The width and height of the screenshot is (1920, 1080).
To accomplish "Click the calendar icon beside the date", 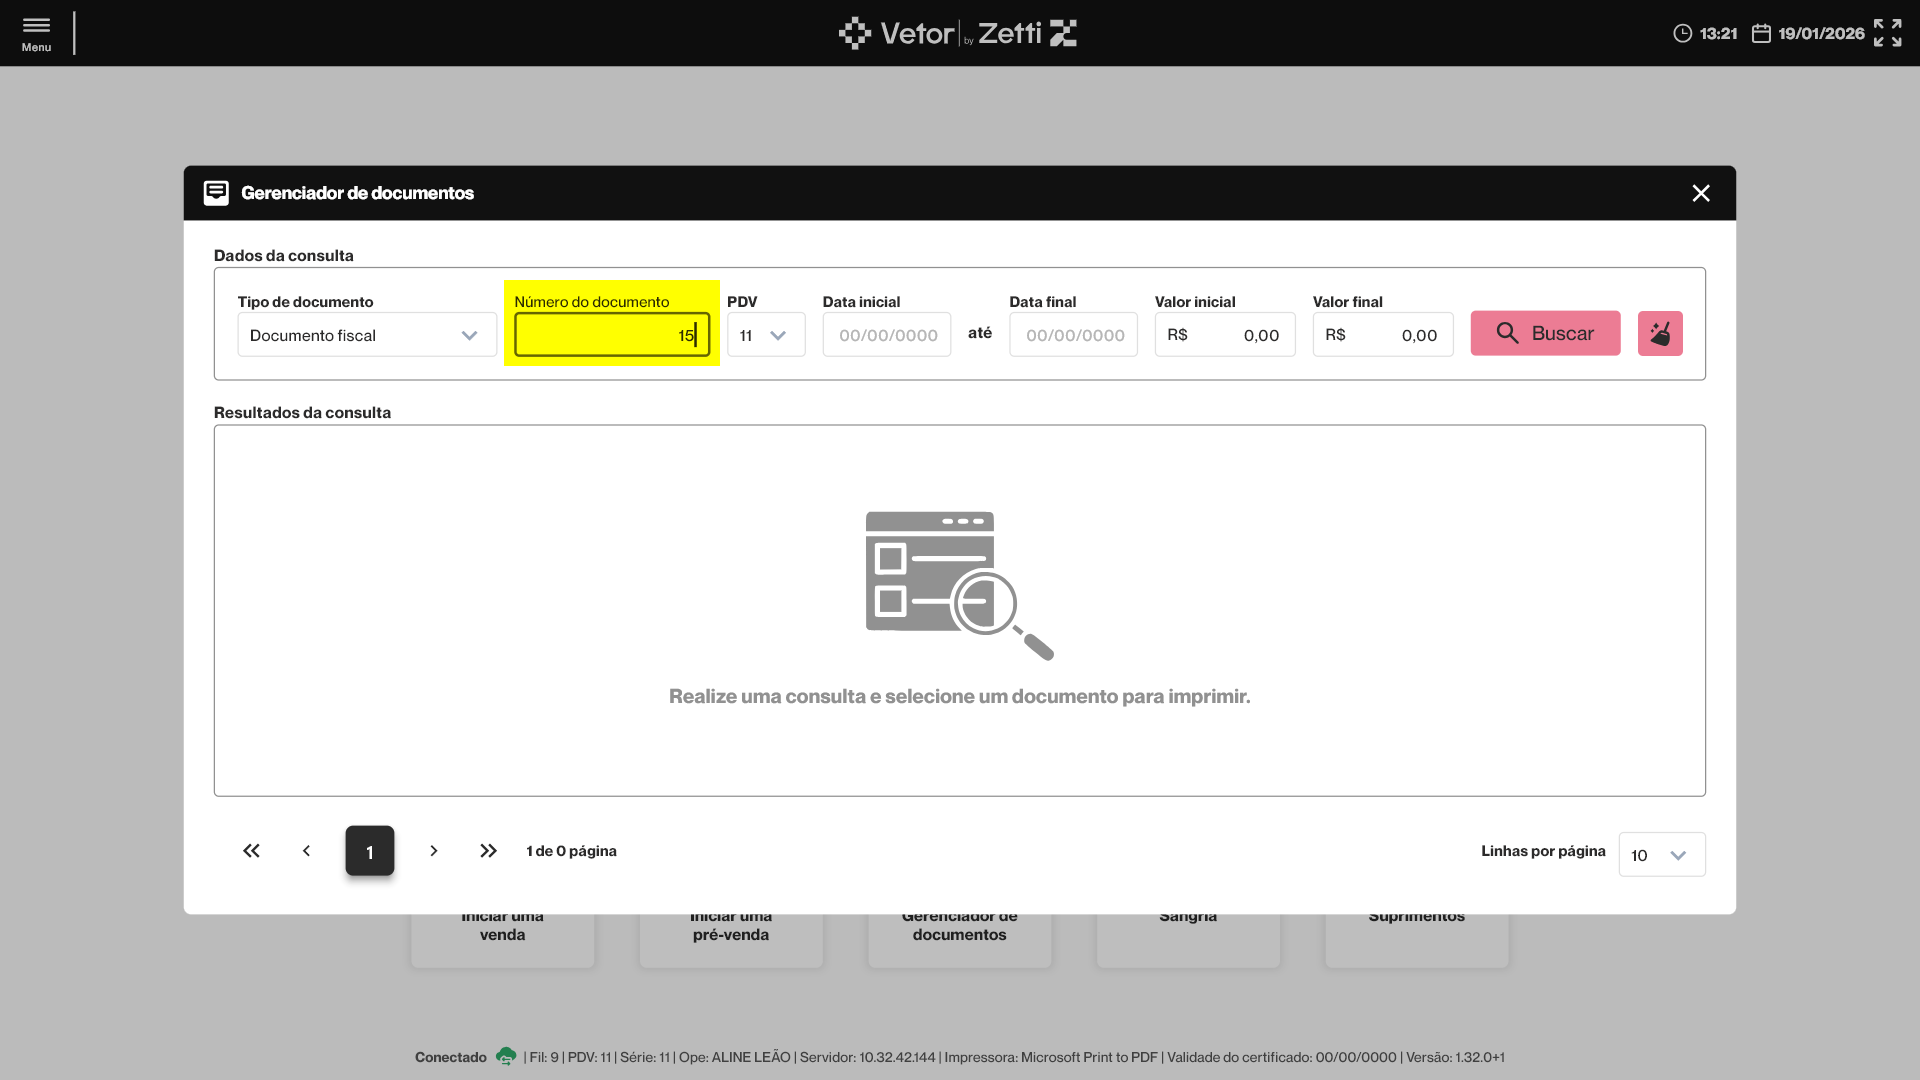I will point(1761,34).
